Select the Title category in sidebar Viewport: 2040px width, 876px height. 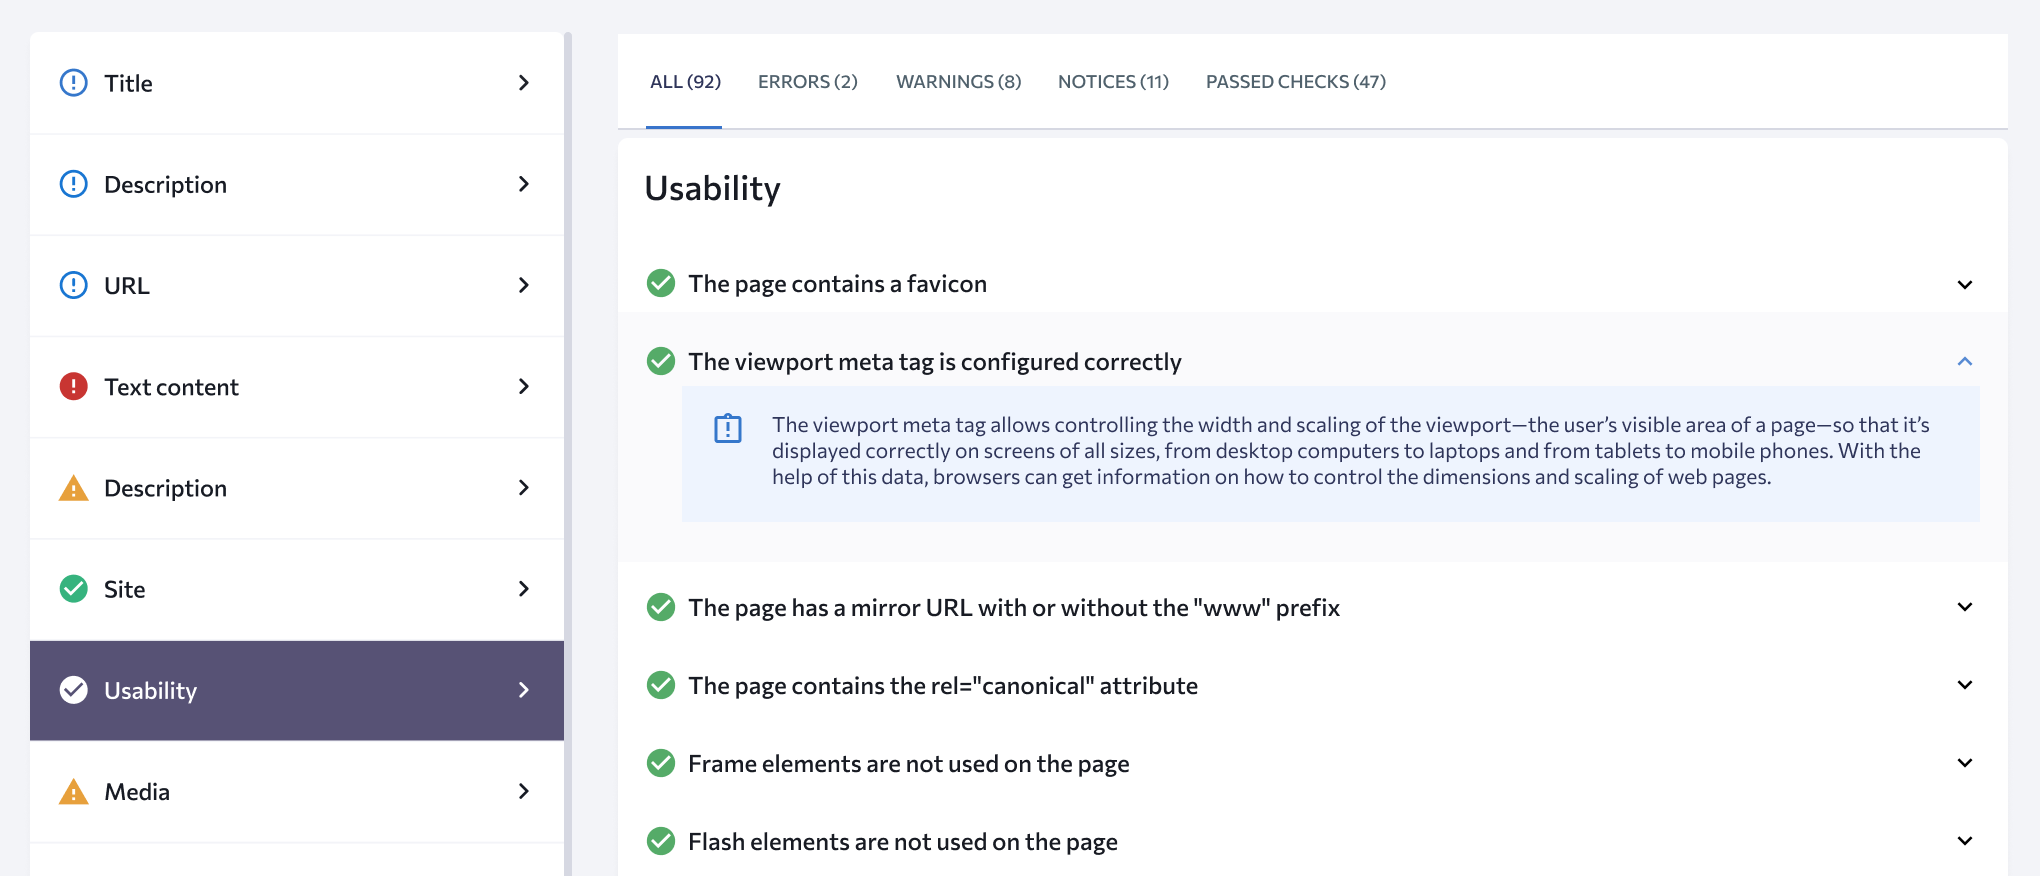pos(297,83)
